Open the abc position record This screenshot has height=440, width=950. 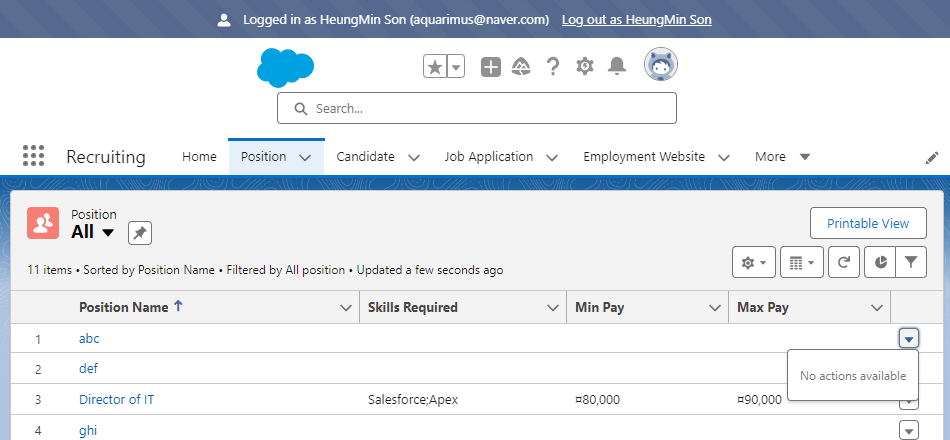pos(89,338)
